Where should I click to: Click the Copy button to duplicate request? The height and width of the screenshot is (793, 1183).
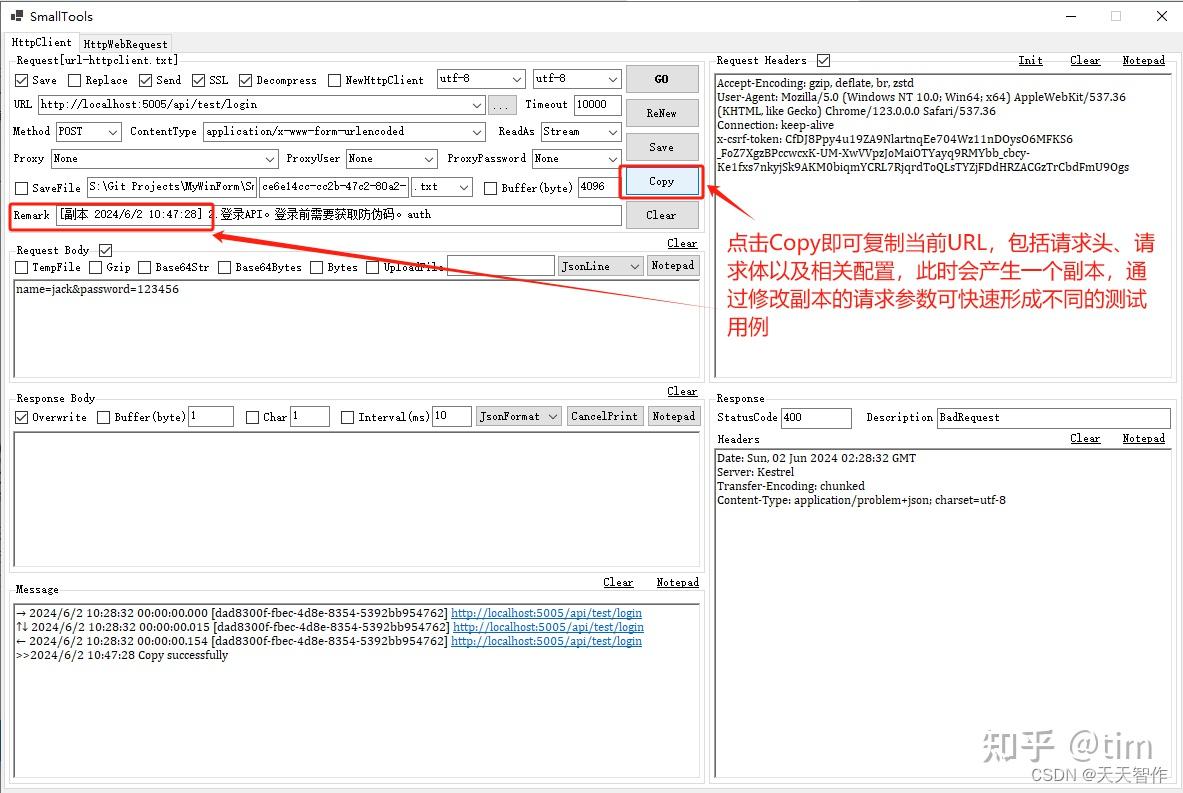click(660, 182)
